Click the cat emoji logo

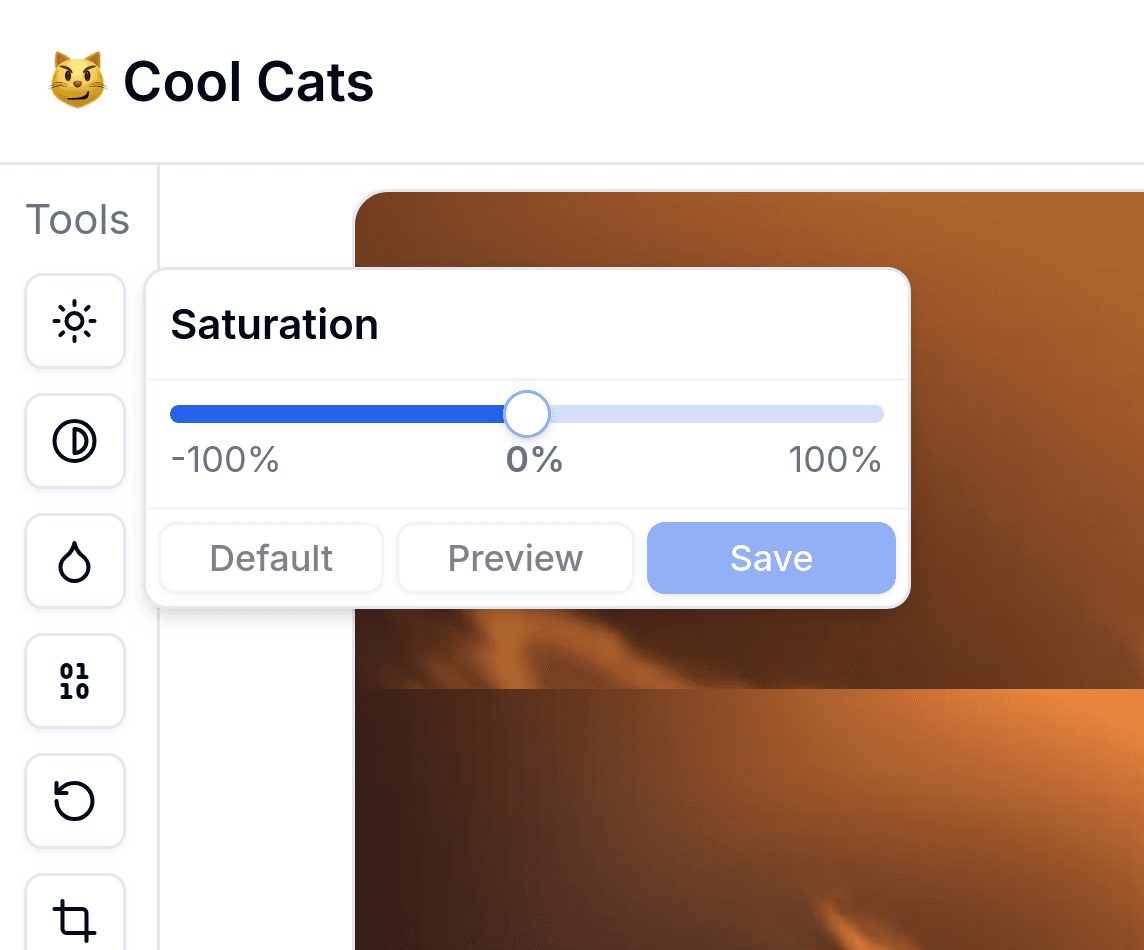(77, 80)
